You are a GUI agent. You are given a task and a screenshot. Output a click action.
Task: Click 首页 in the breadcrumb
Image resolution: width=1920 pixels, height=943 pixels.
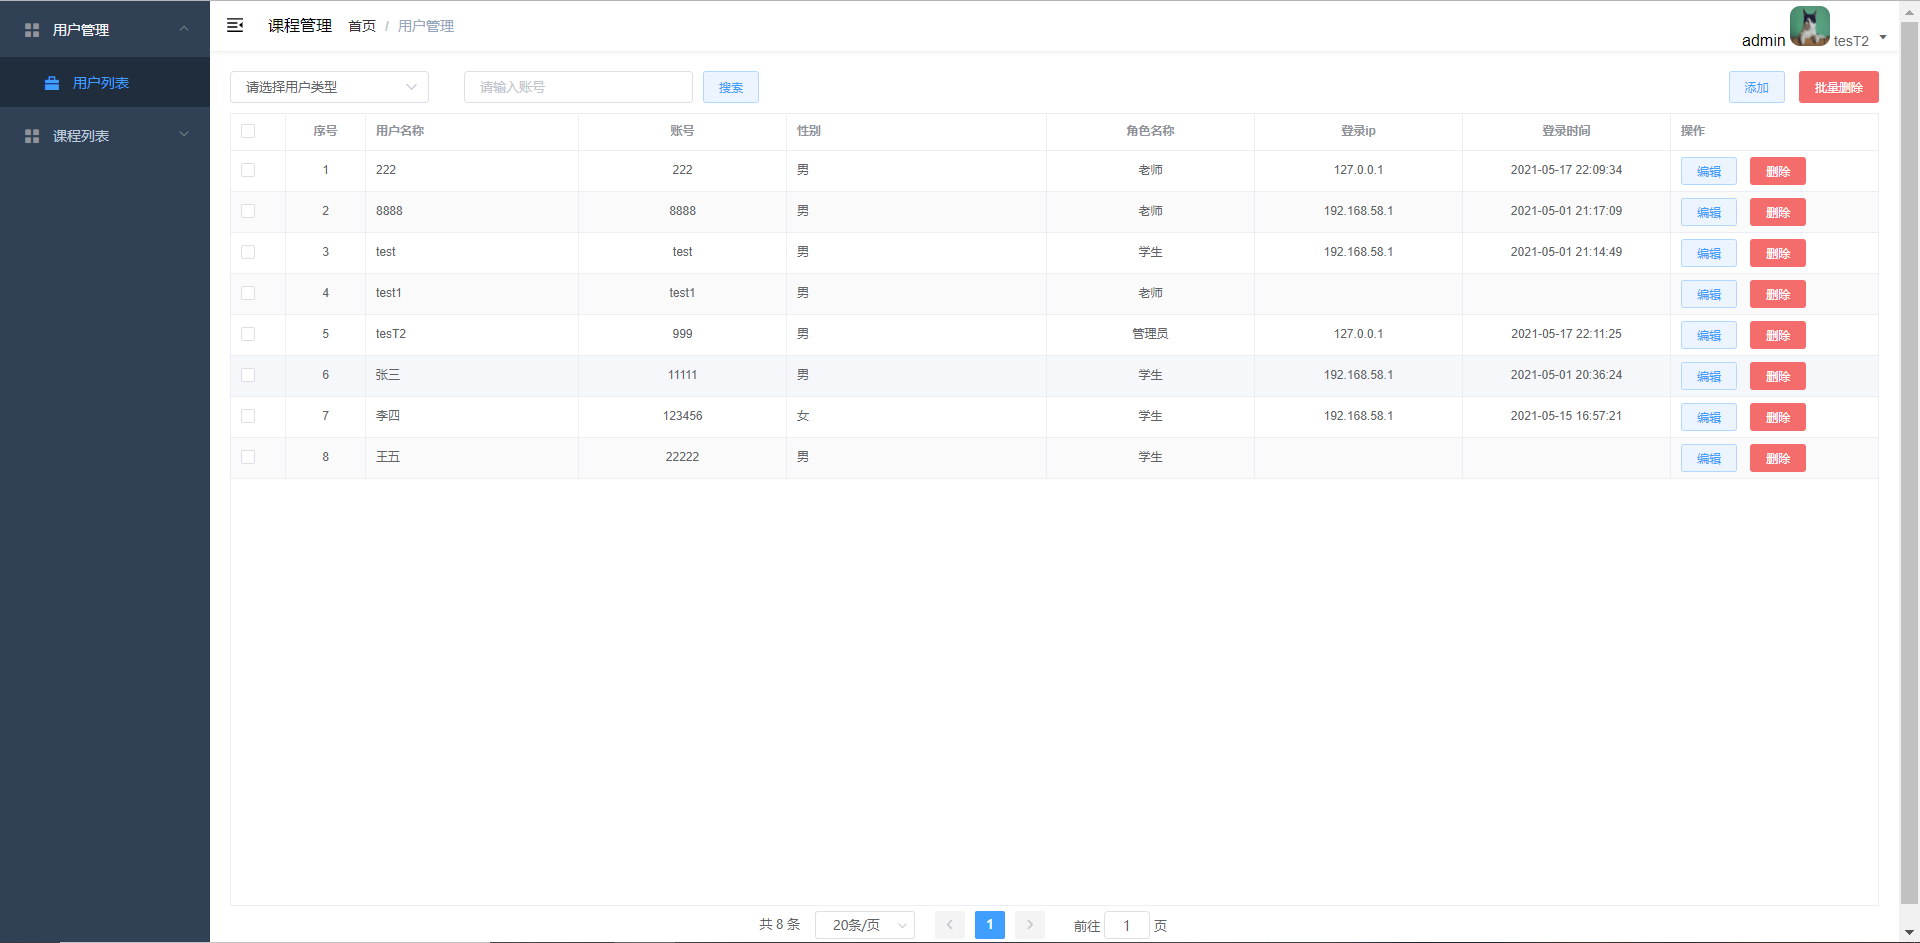[362, 26]
